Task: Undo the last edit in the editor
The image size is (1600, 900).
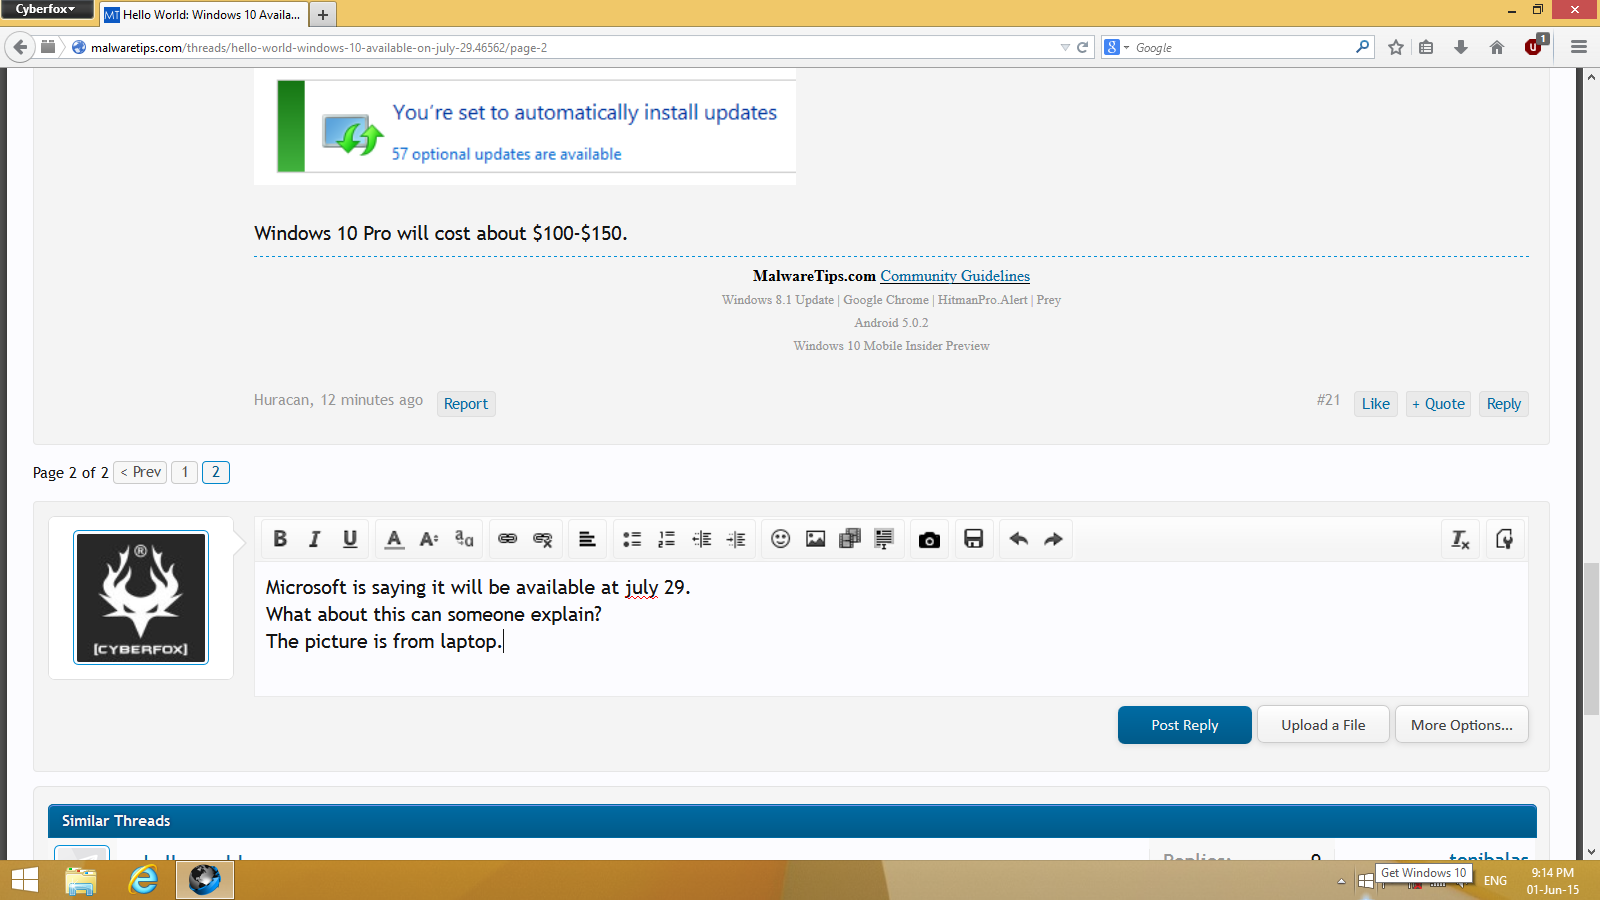Action: (x=1019, y=539)
